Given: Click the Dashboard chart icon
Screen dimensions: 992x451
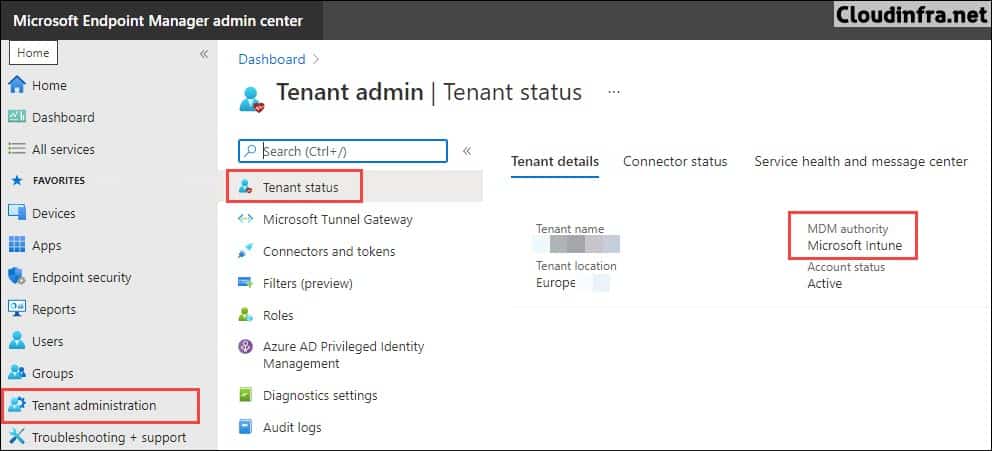Looking at the screenshot, I should tap(17, 117).
